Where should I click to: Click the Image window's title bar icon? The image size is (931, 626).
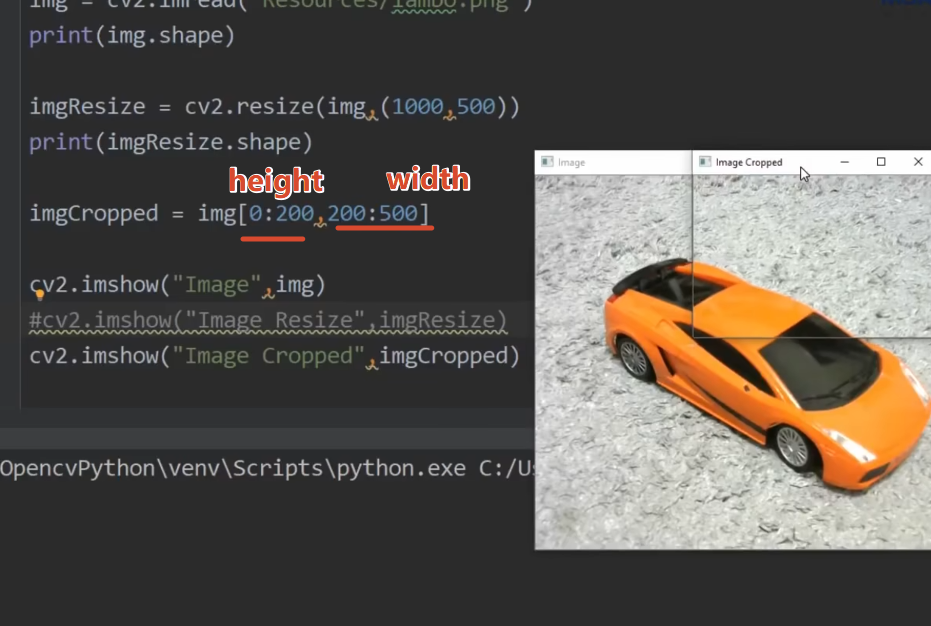(x=547, y=162)
